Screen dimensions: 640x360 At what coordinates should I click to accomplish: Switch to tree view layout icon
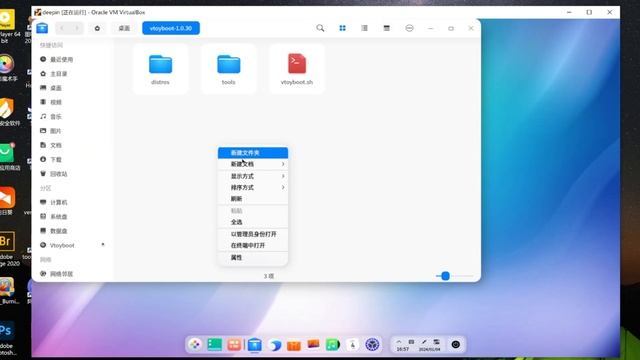(x=387, y=28)
